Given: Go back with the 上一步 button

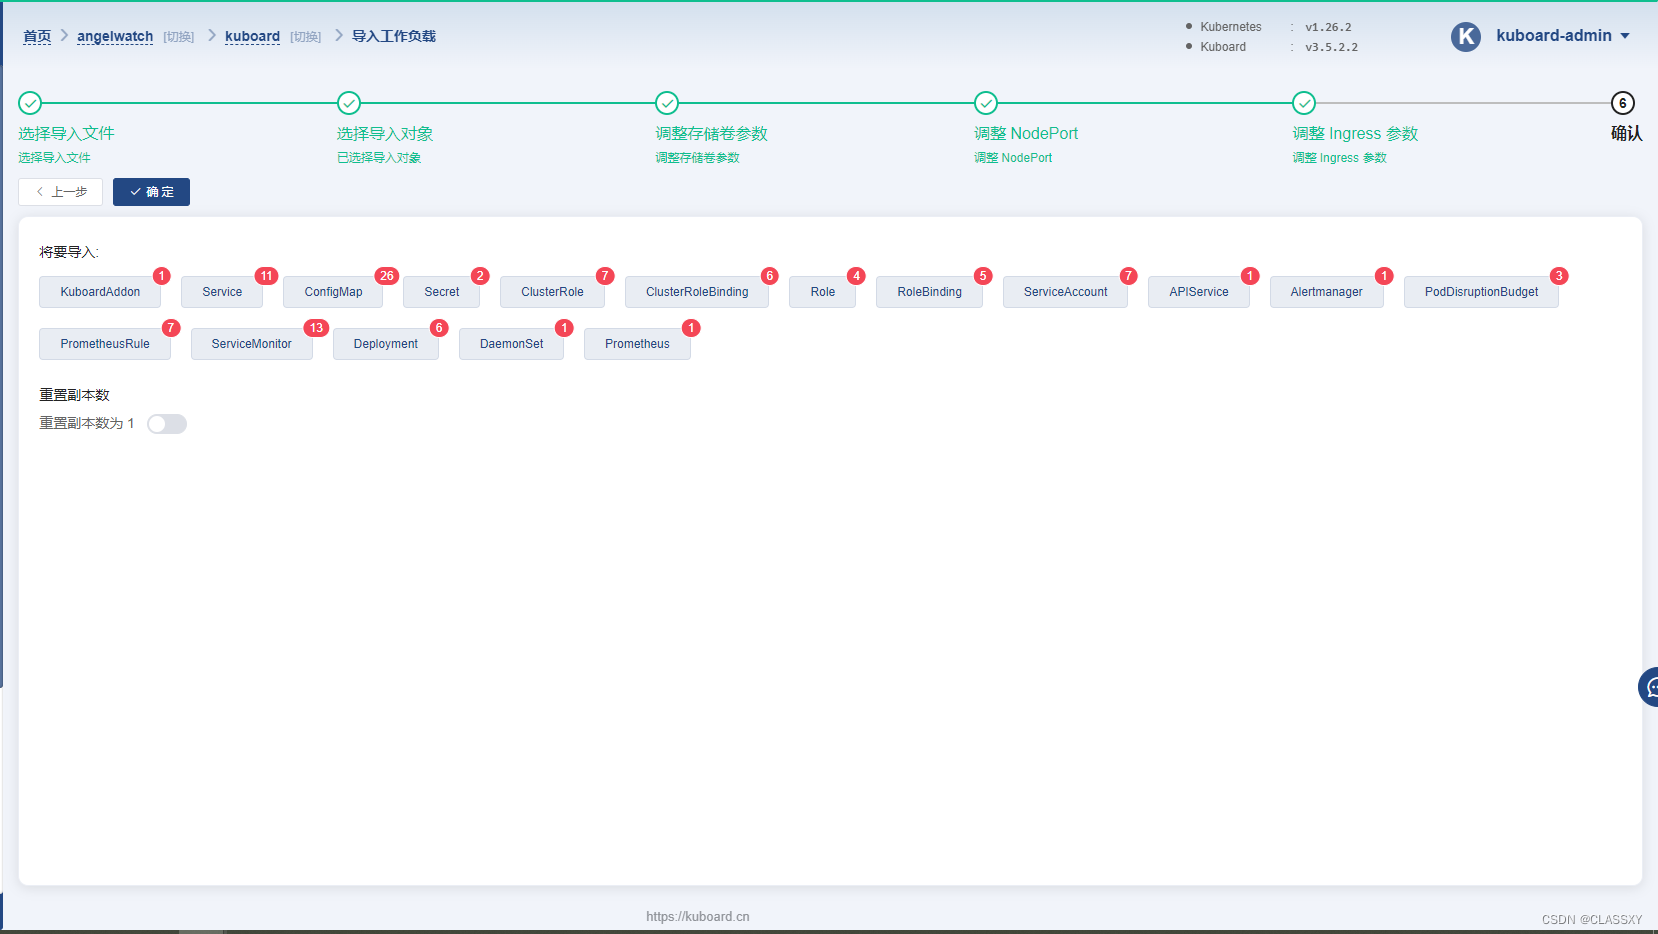Looking at the screenshot, I should click(x=61, y=192).
